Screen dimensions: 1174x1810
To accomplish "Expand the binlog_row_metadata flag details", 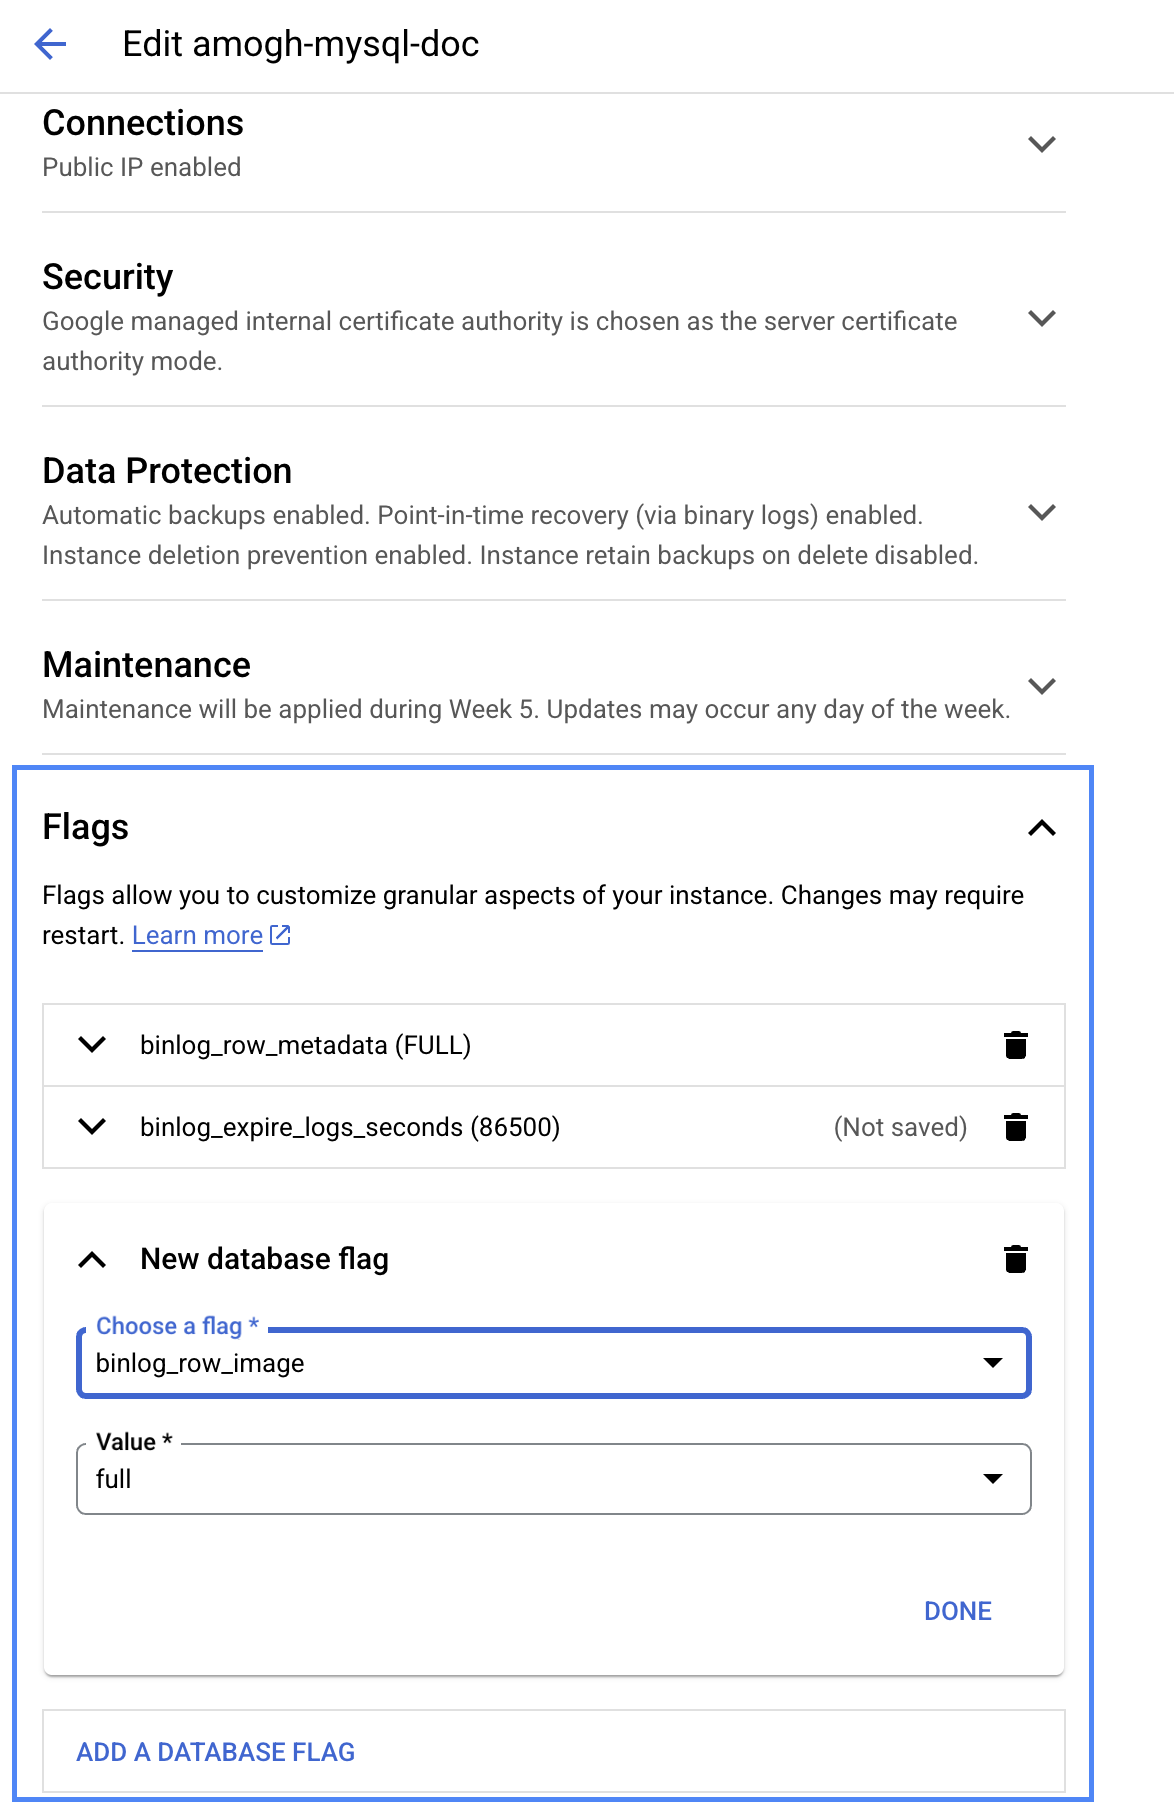I will coord(93,1046).
